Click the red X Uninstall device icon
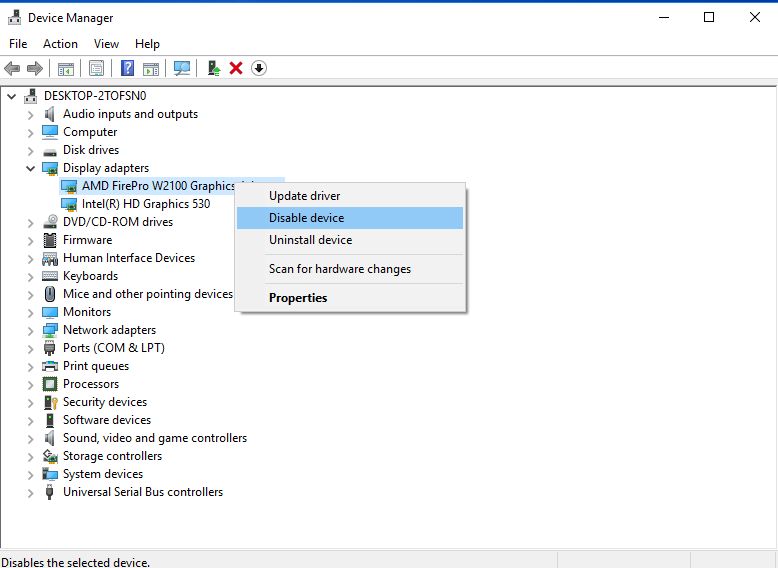This screenshot has width=778, height=568. (x=236, y=68)
